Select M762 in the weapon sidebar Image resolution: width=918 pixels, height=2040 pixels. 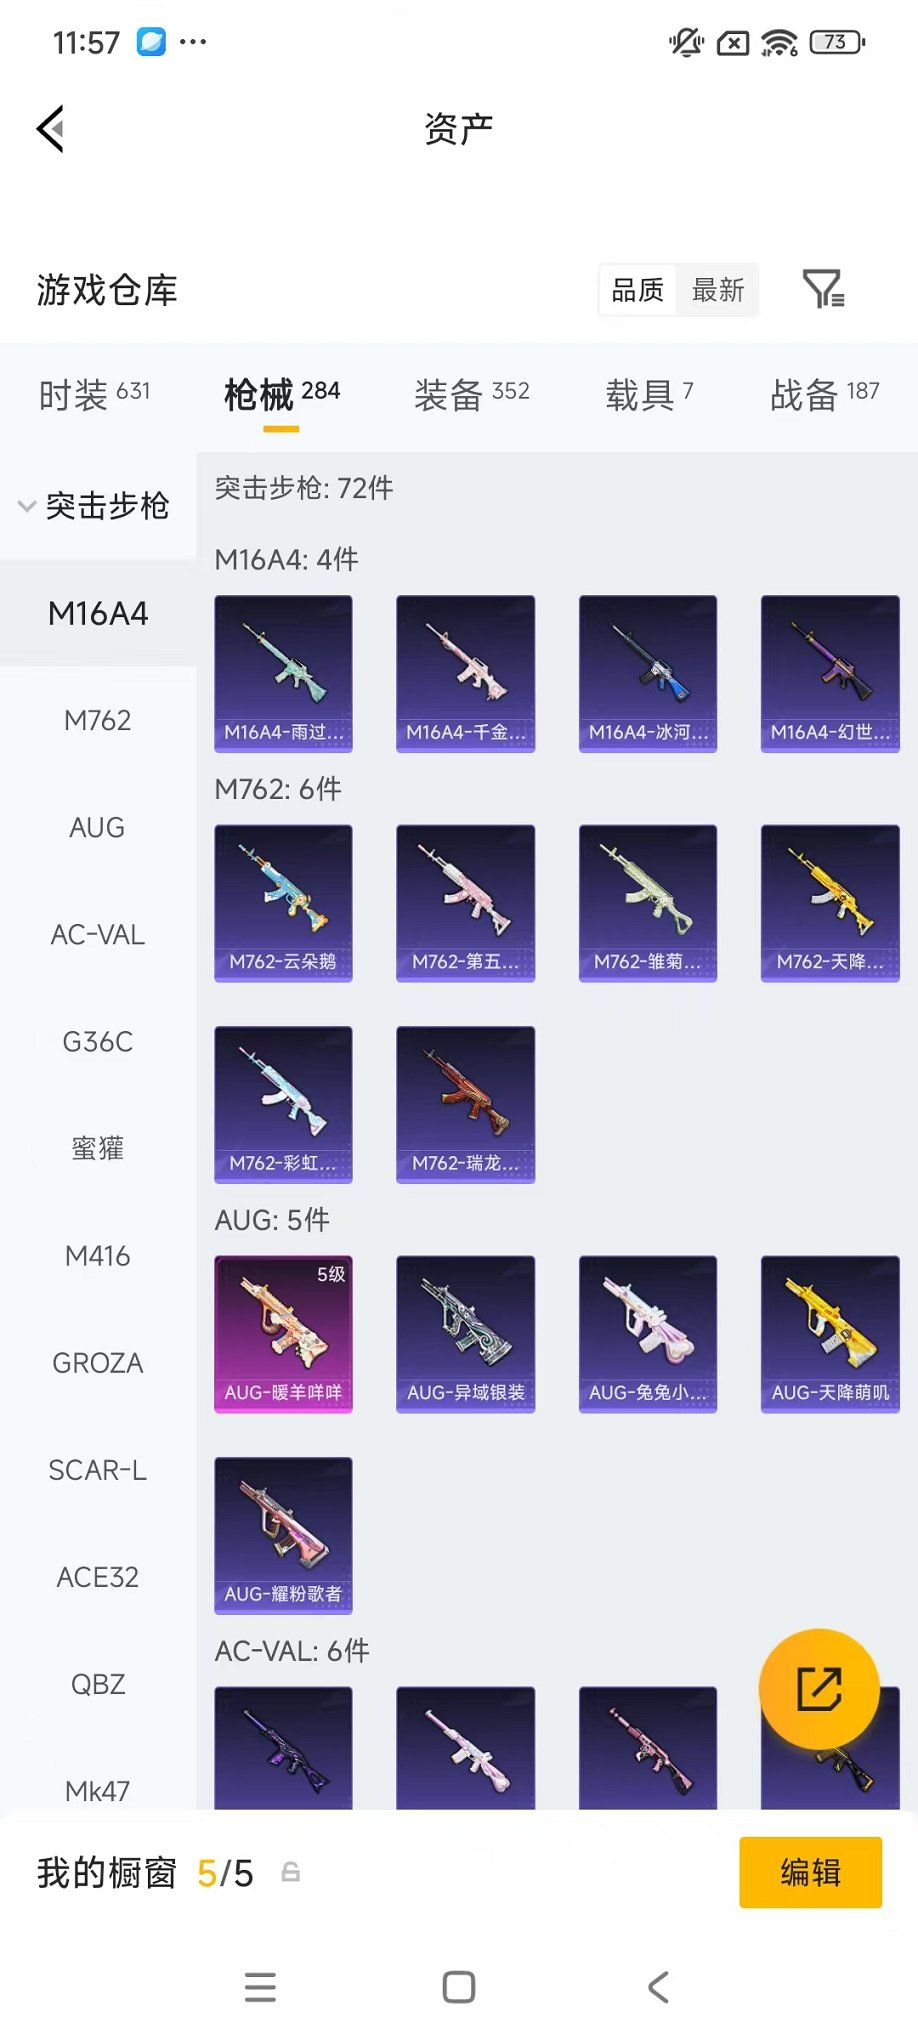coord(98,720)
